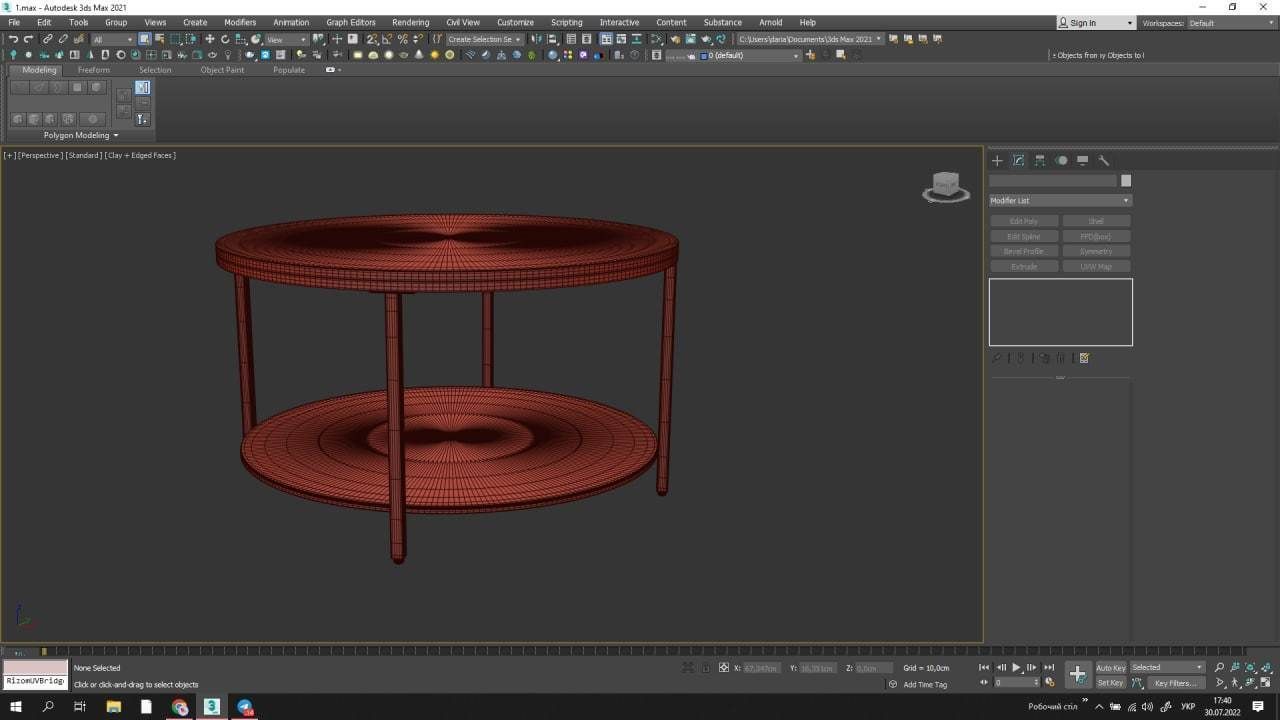Open the Key Filters button

pyautogui.click(x=1174, y=683)
